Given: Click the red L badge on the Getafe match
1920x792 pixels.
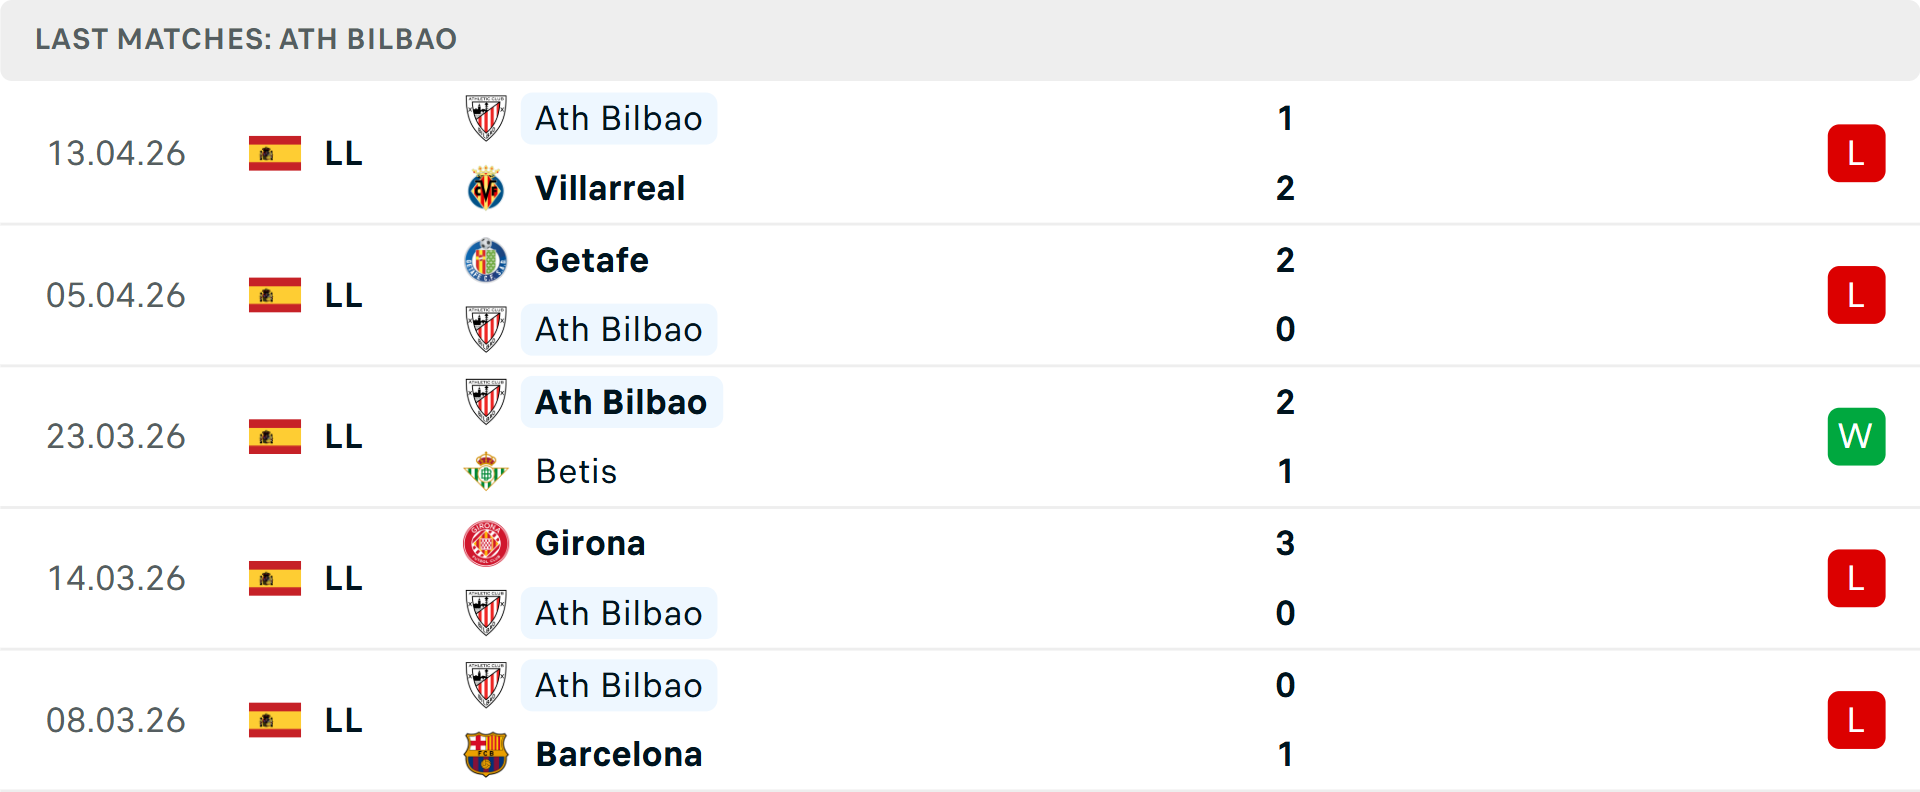Looking at the screenshot, I should point(1856,295).
